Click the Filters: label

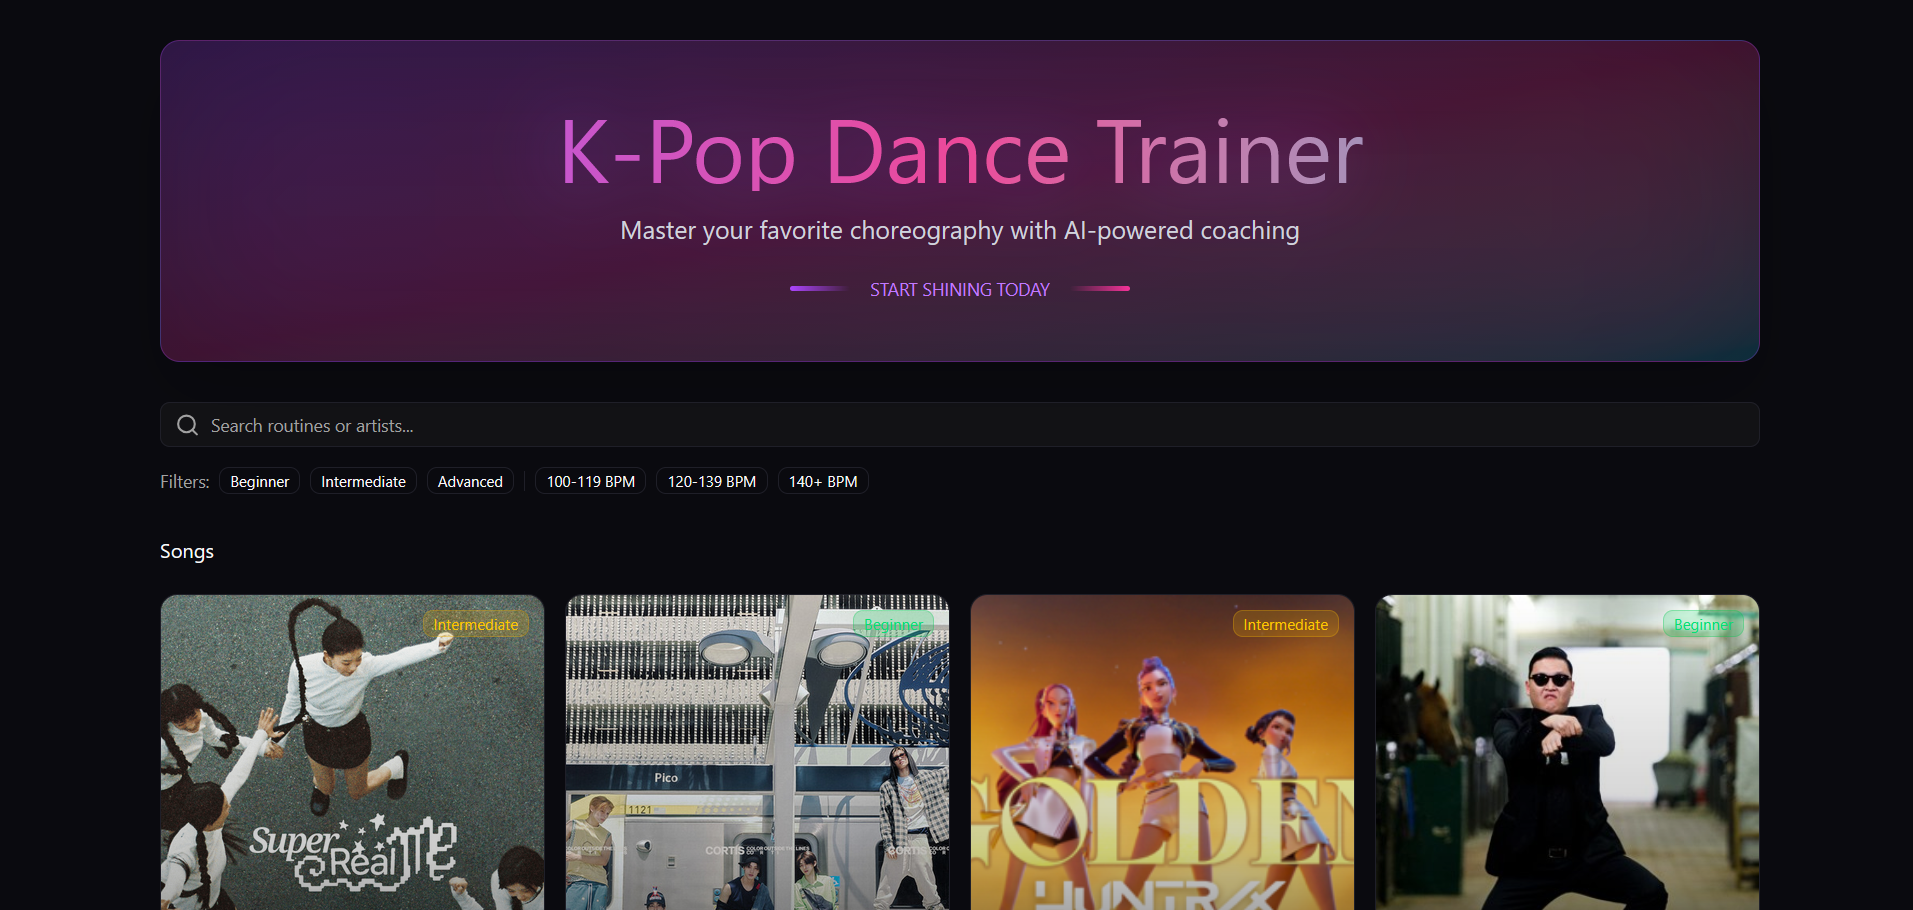tap(185, 482)
